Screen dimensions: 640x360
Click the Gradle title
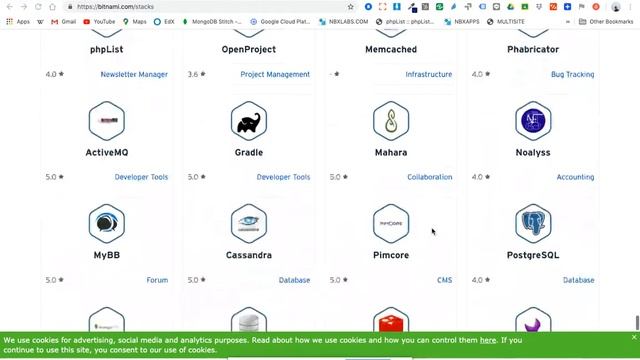point(249,153)
